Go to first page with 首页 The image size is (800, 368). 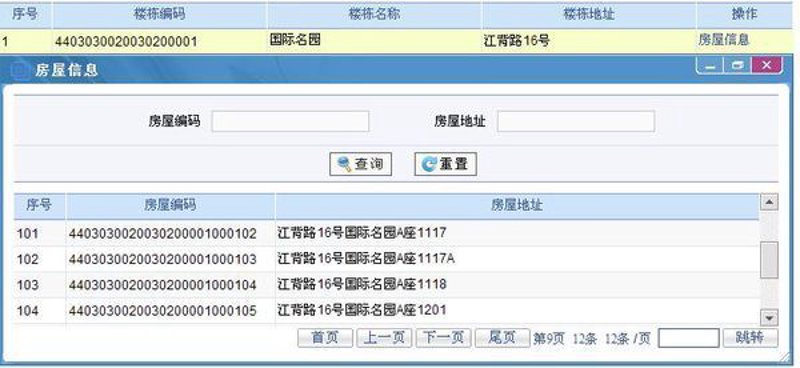coord(325,338)
